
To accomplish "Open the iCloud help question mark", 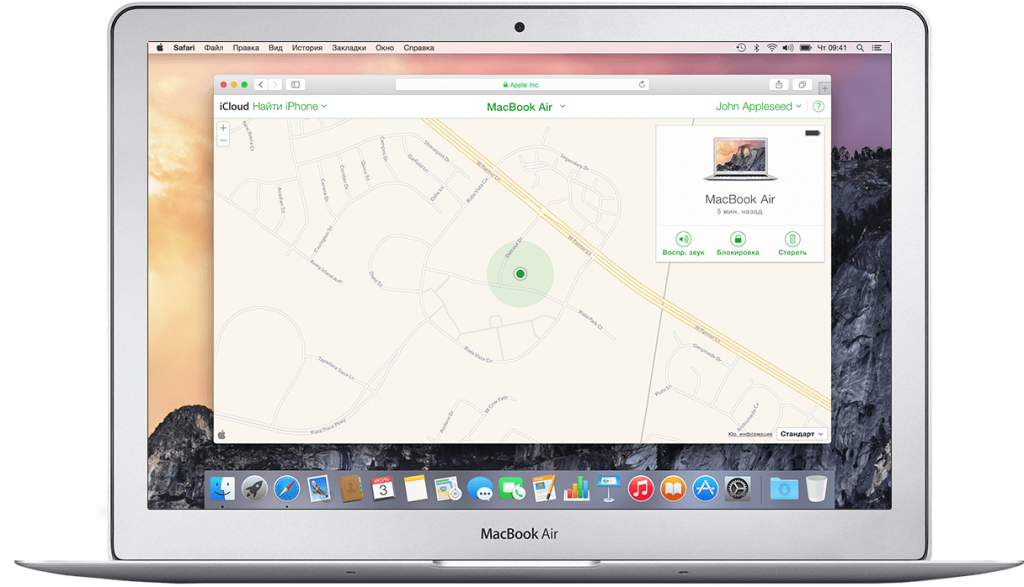I will [818, 106].
